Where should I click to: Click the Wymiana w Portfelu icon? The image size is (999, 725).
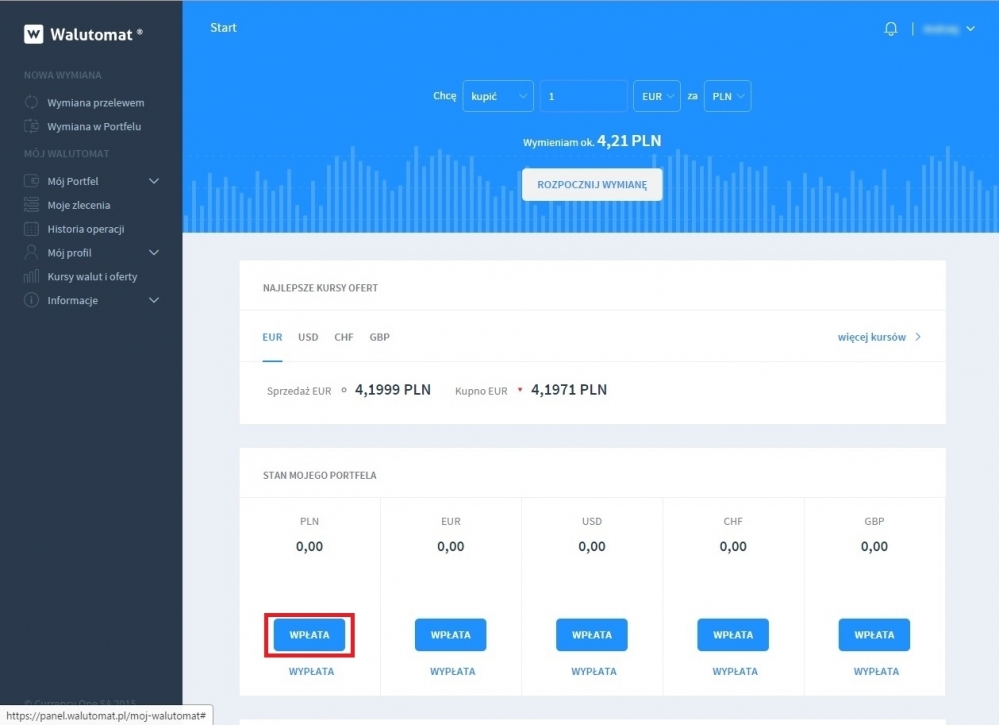[x=31, y=126]
